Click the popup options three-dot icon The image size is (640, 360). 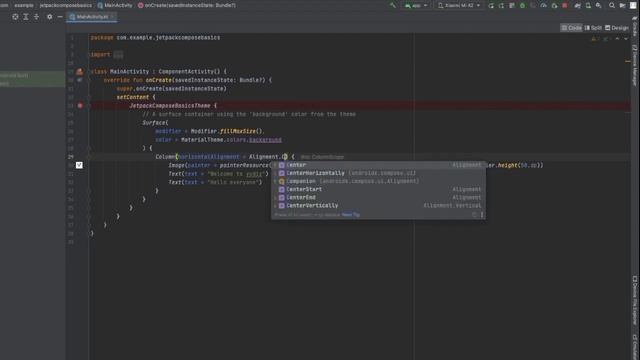tap(482, 215)
